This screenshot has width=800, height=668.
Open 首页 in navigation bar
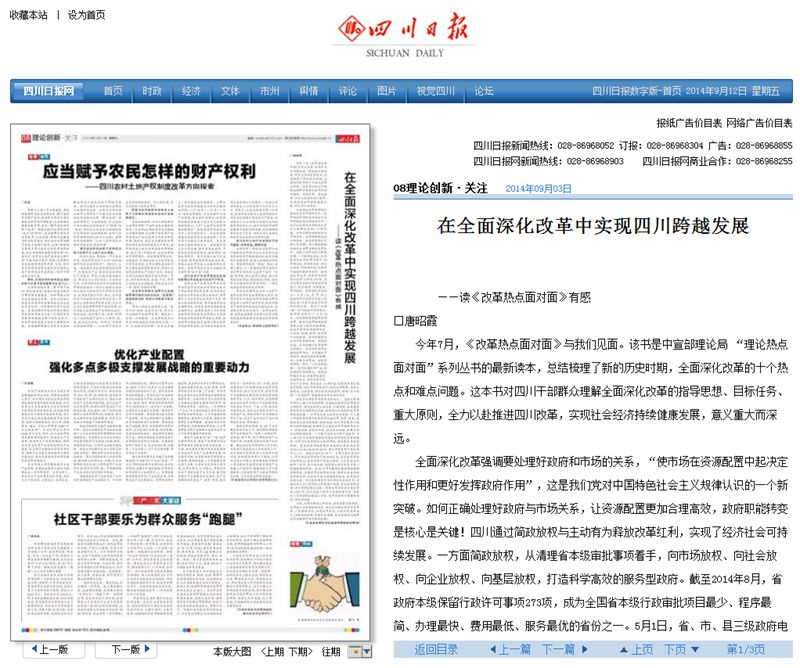113,91
